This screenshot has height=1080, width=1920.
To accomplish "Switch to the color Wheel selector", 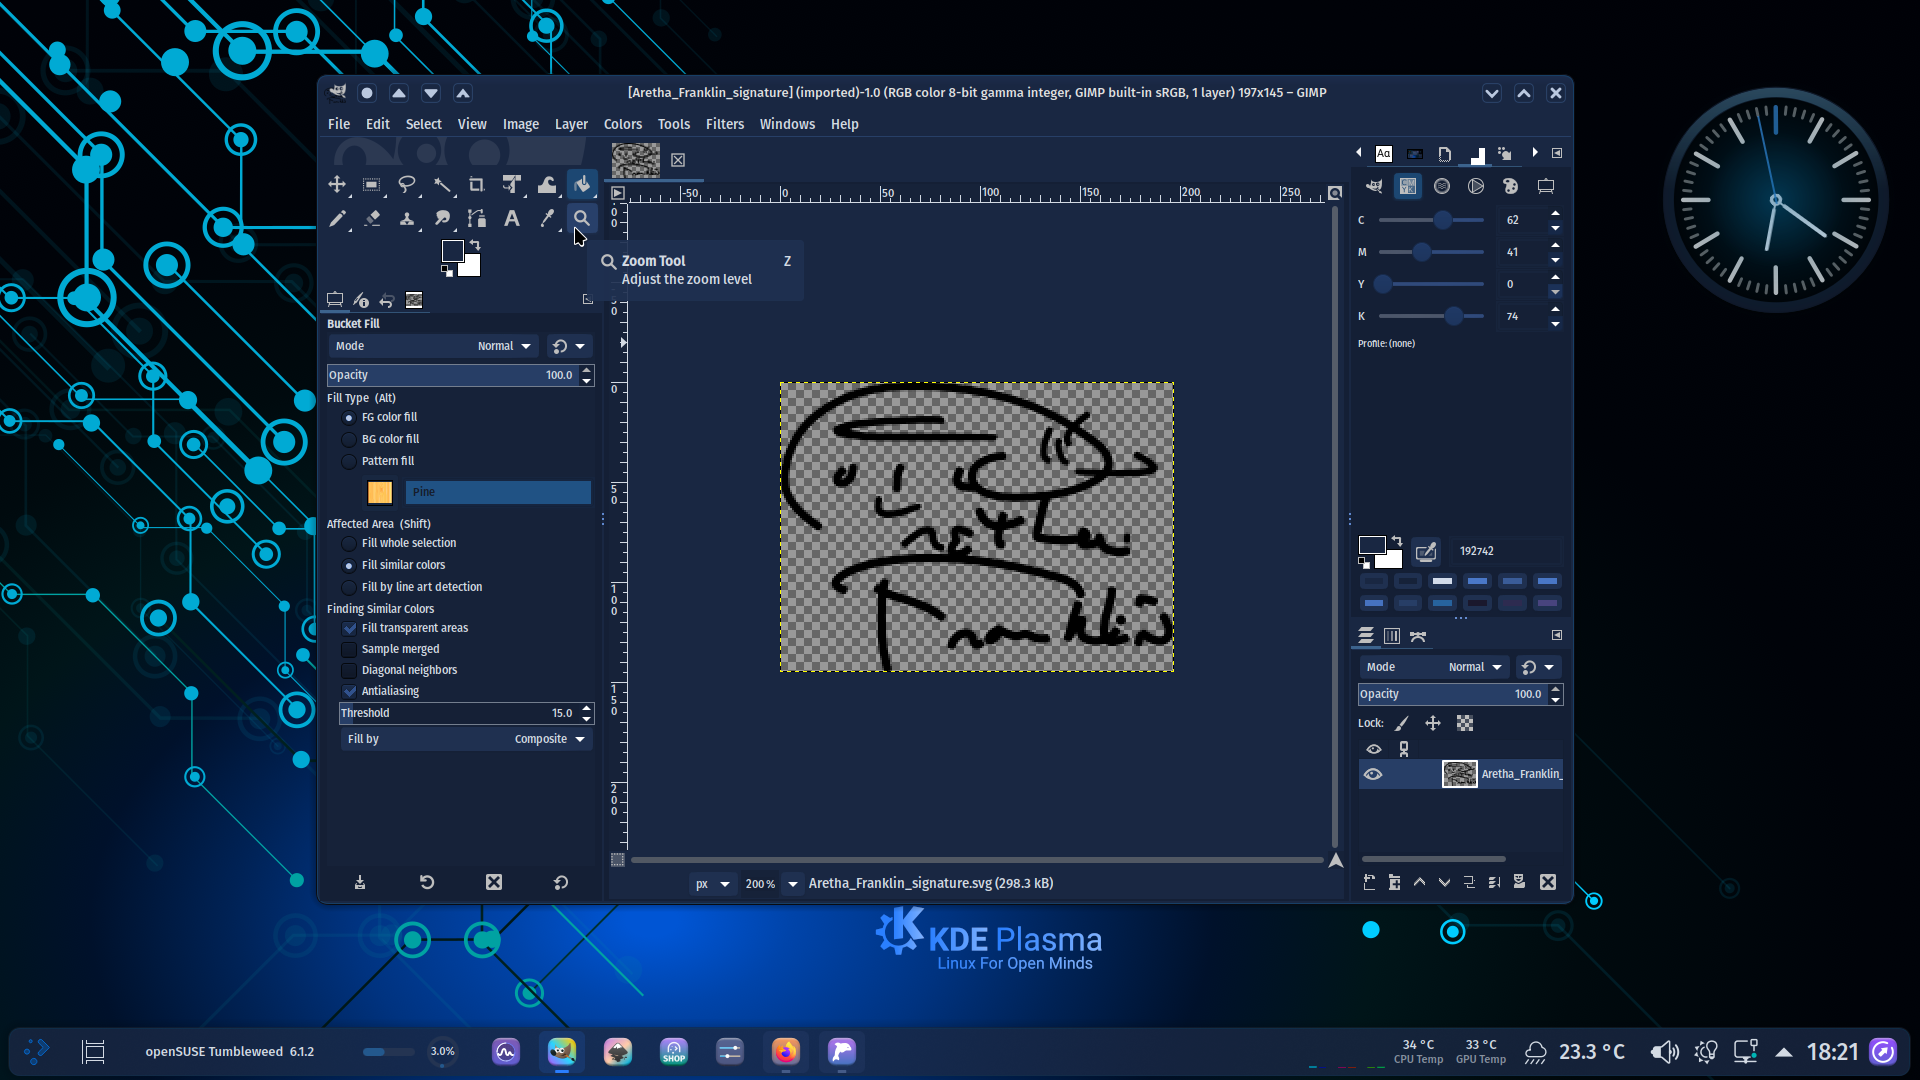I will (x=1476, y=186).
